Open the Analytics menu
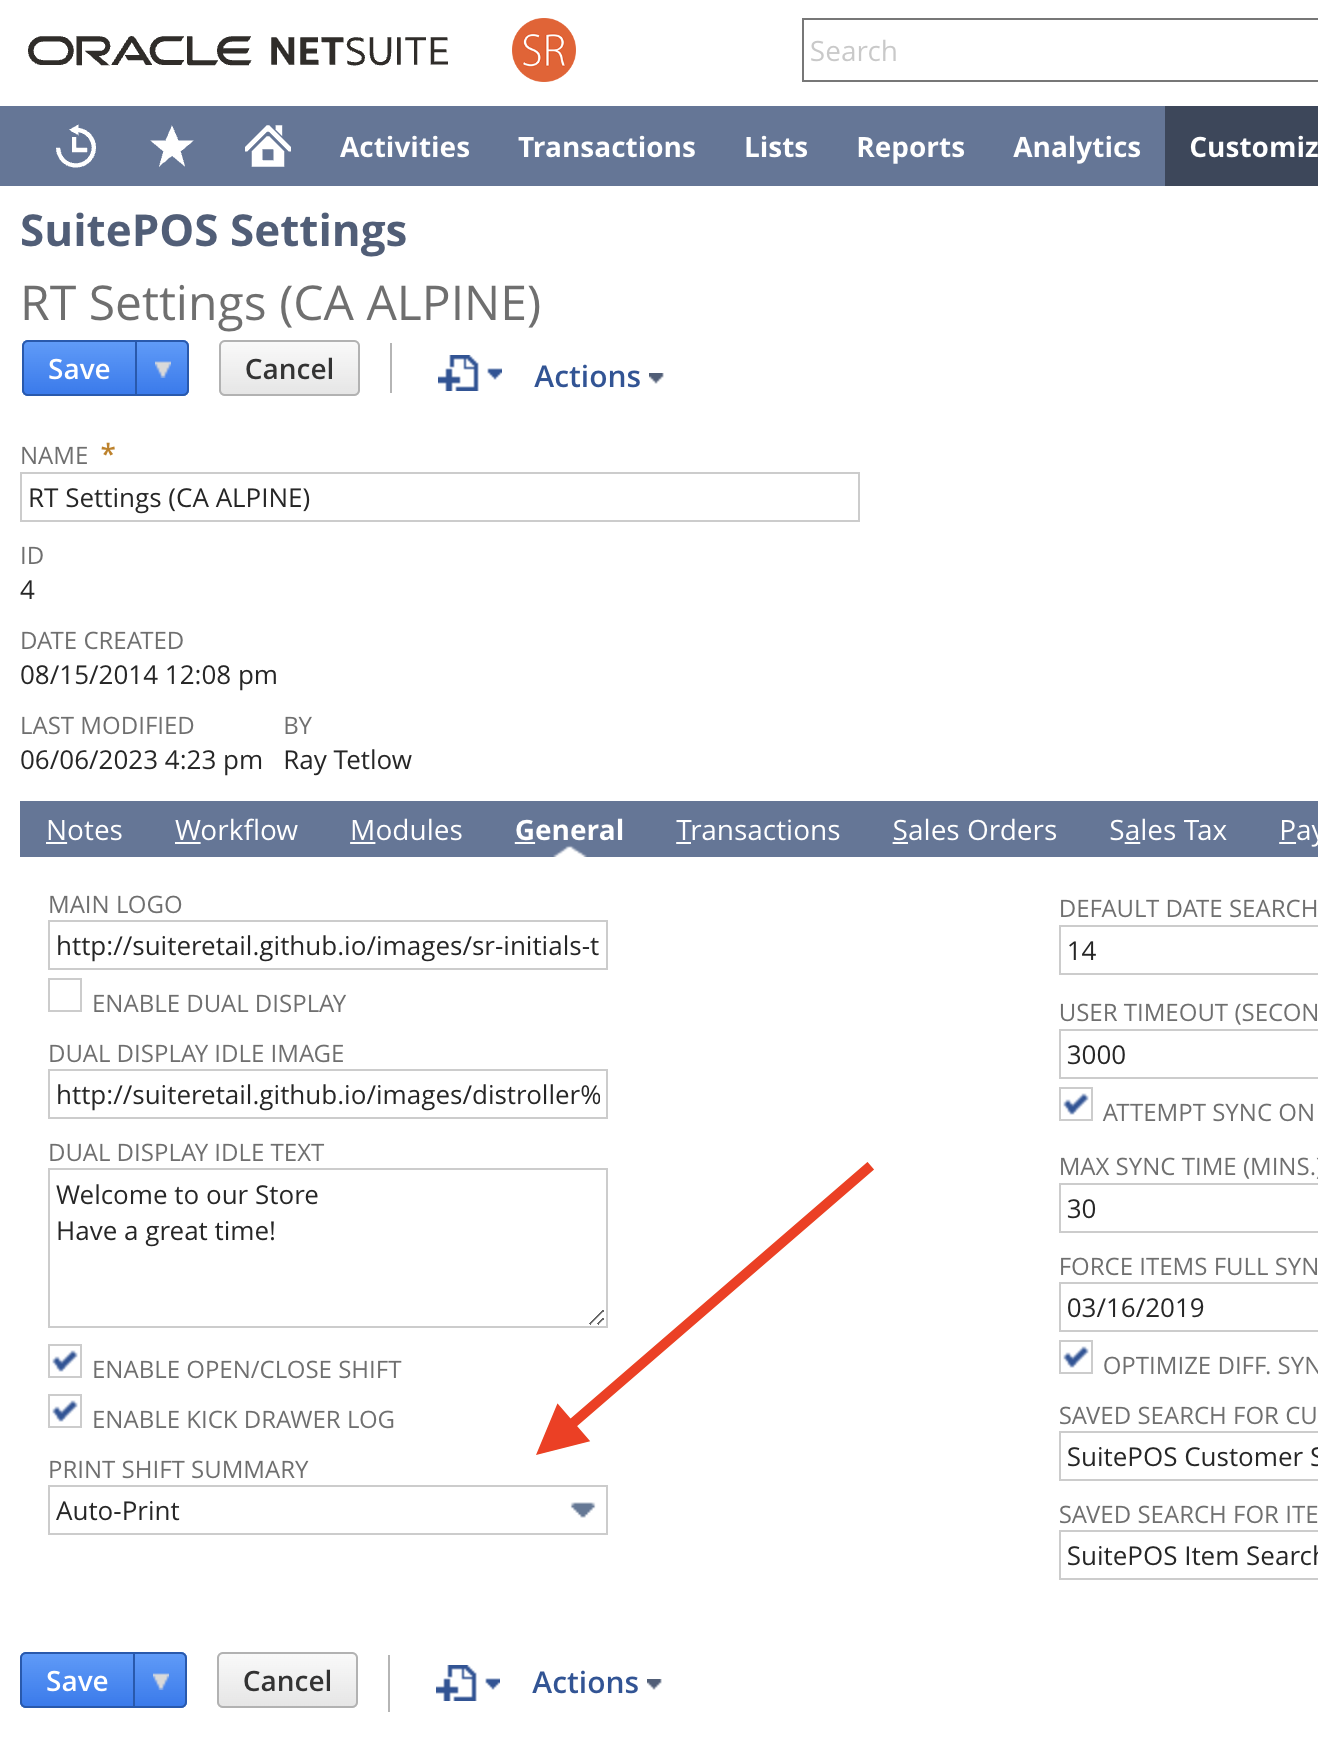 (1077, 147)
